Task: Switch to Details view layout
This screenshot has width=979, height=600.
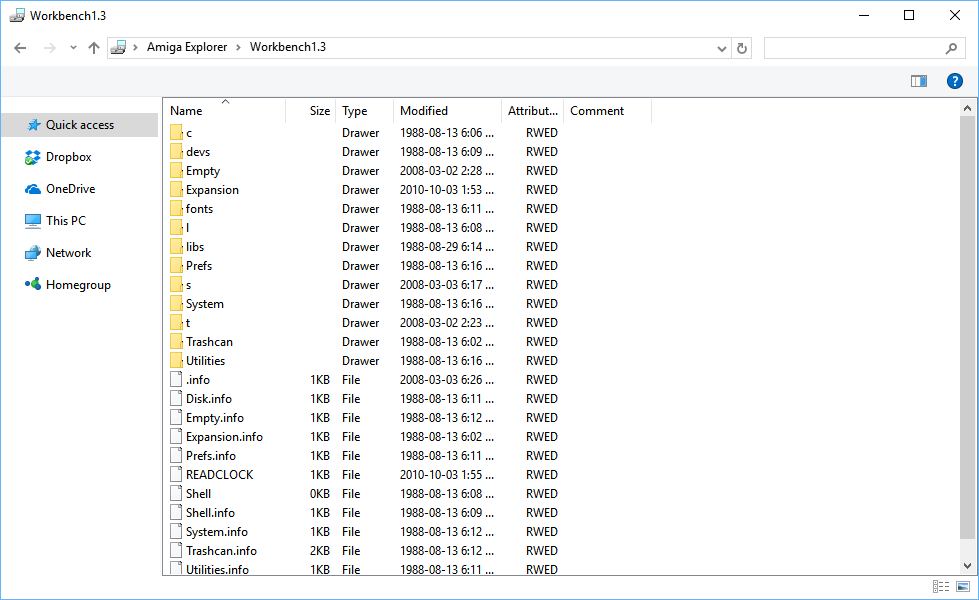Action: 941,586
